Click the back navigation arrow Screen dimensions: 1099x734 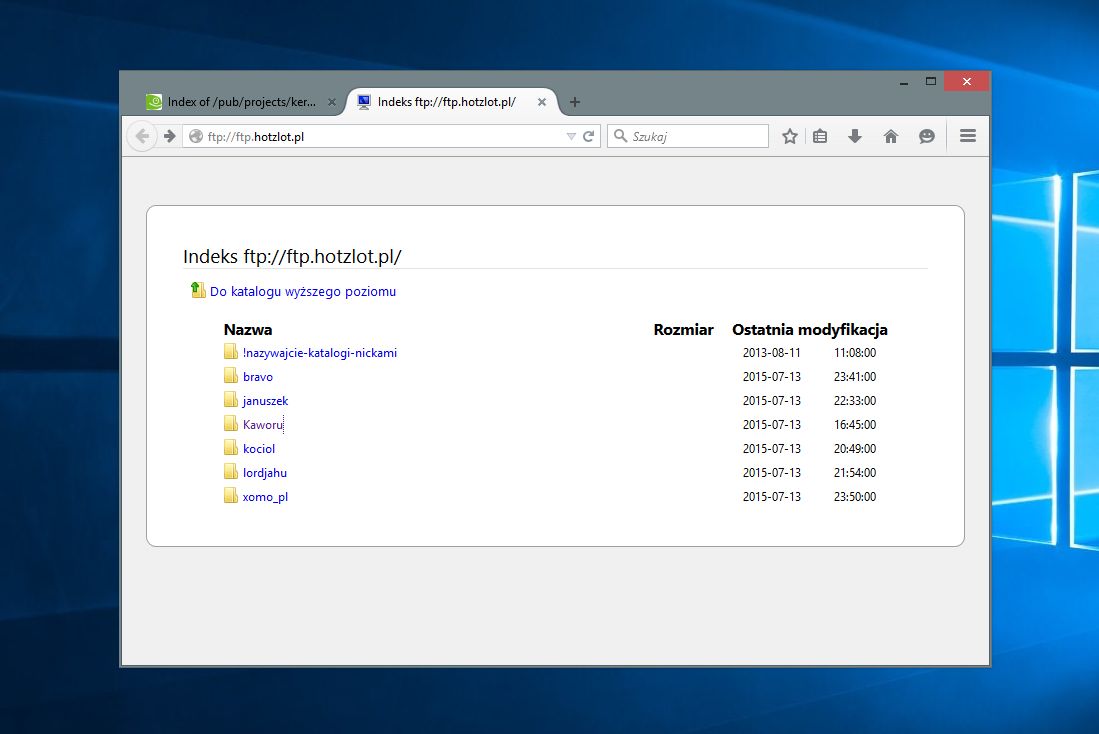(x=143, y=137)
